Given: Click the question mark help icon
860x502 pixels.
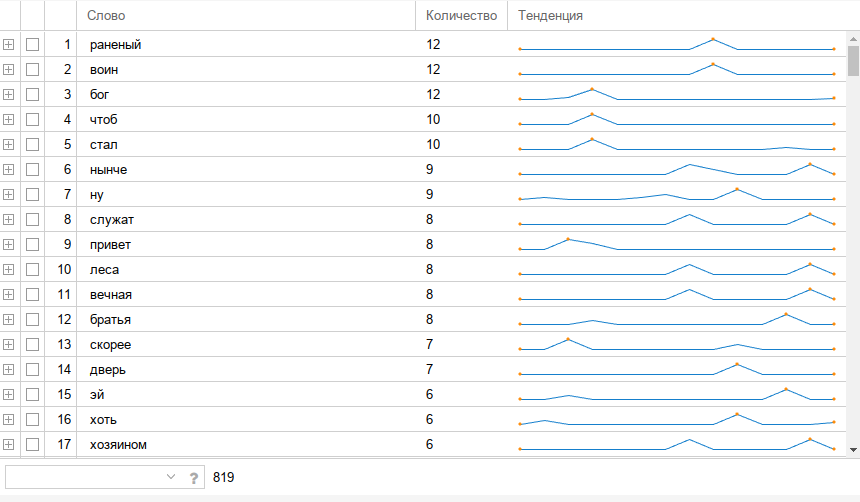Looking at the screenshot, I should pyautogui.click(x=194, y=477).
